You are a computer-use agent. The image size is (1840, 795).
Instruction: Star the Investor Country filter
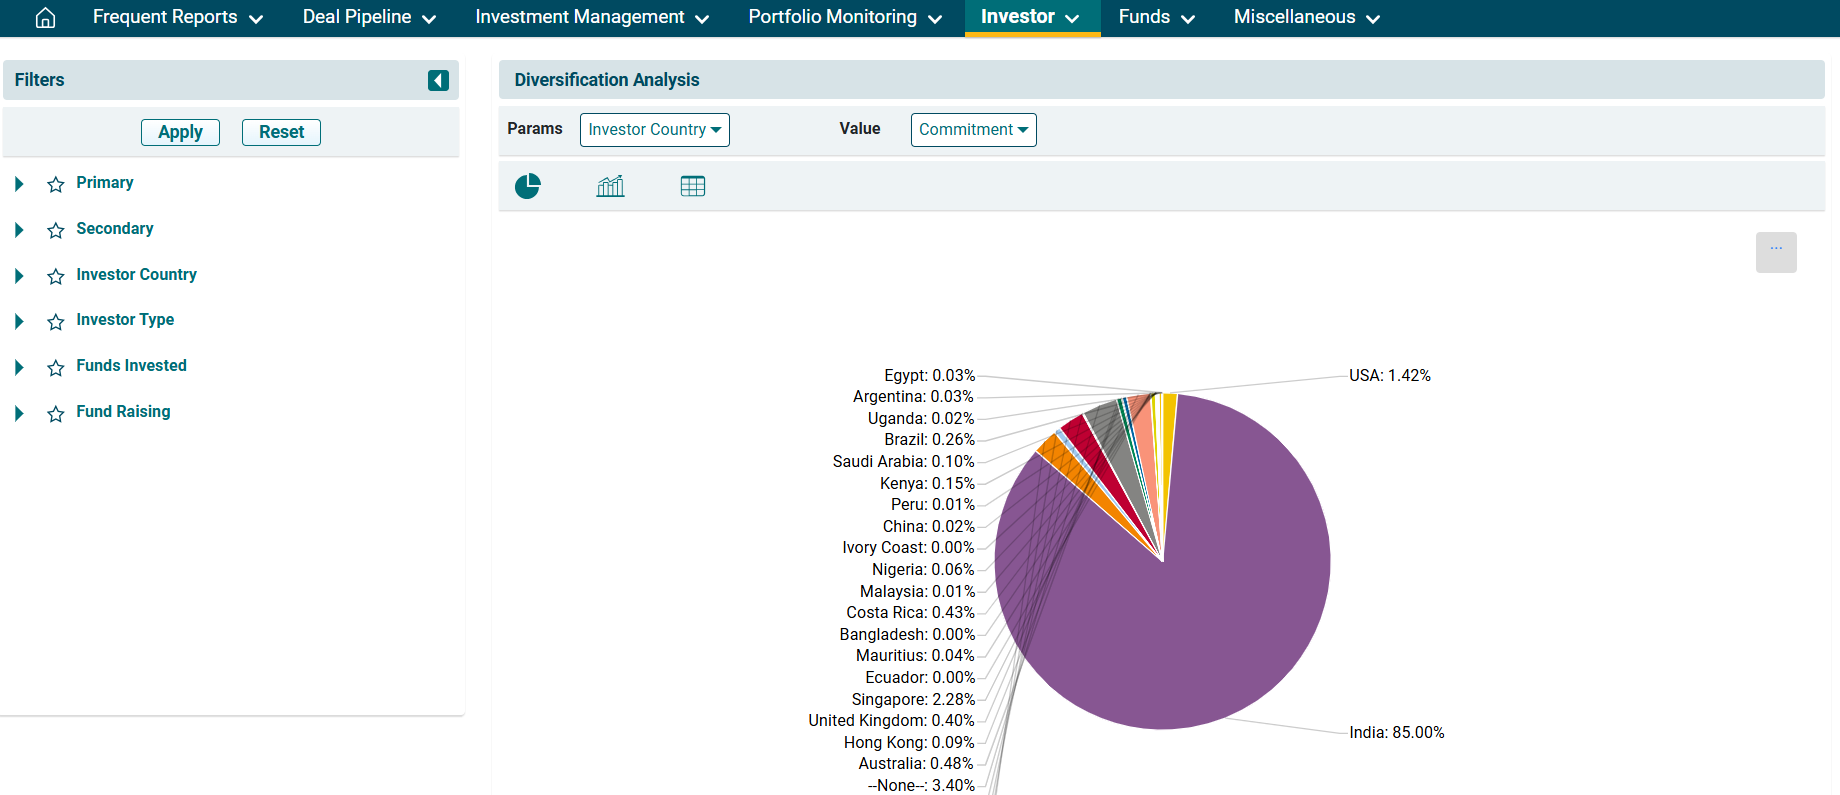(x=56, y=276)
